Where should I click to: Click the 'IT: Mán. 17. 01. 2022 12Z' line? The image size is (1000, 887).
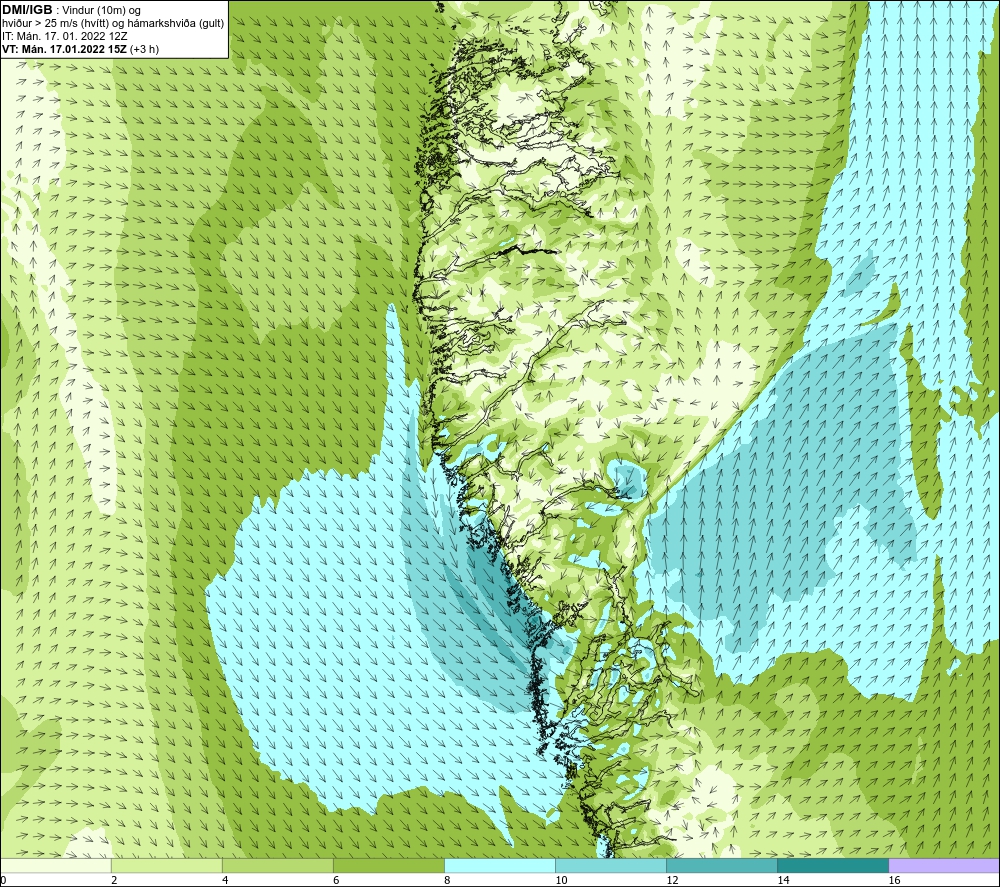click(64, 36)
